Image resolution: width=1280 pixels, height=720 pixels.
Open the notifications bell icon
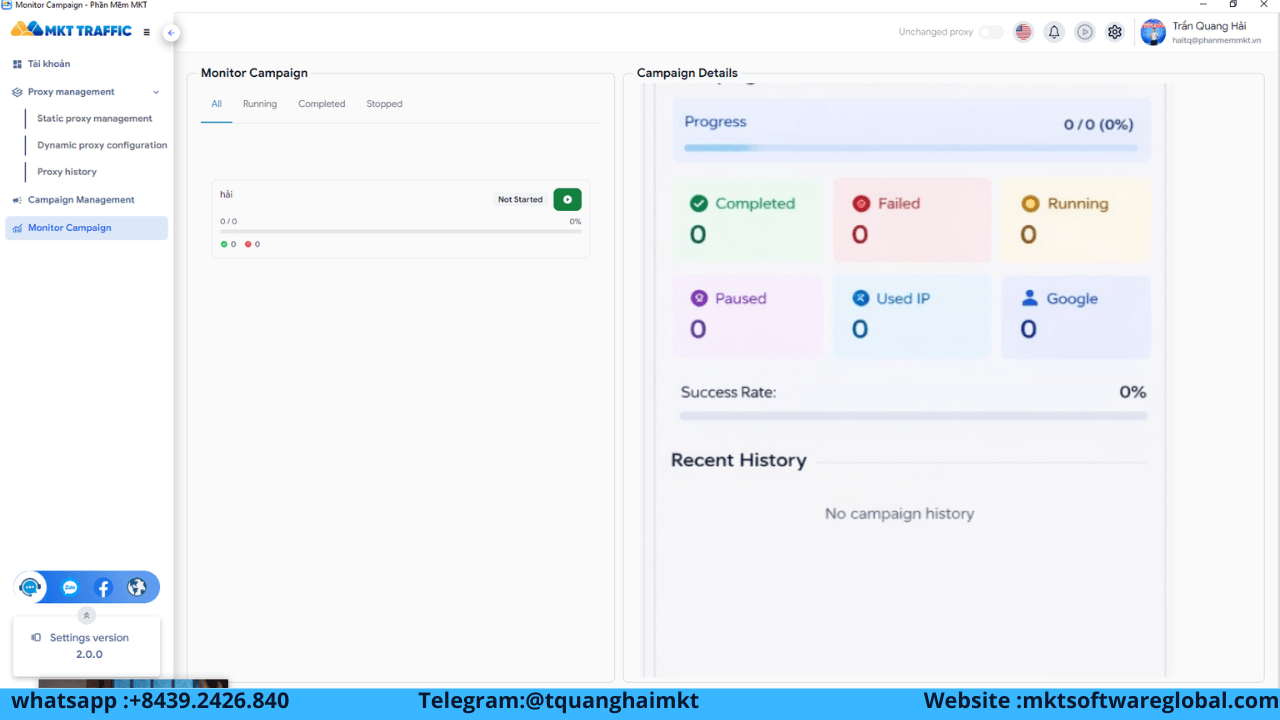[x=1054, y=32]
